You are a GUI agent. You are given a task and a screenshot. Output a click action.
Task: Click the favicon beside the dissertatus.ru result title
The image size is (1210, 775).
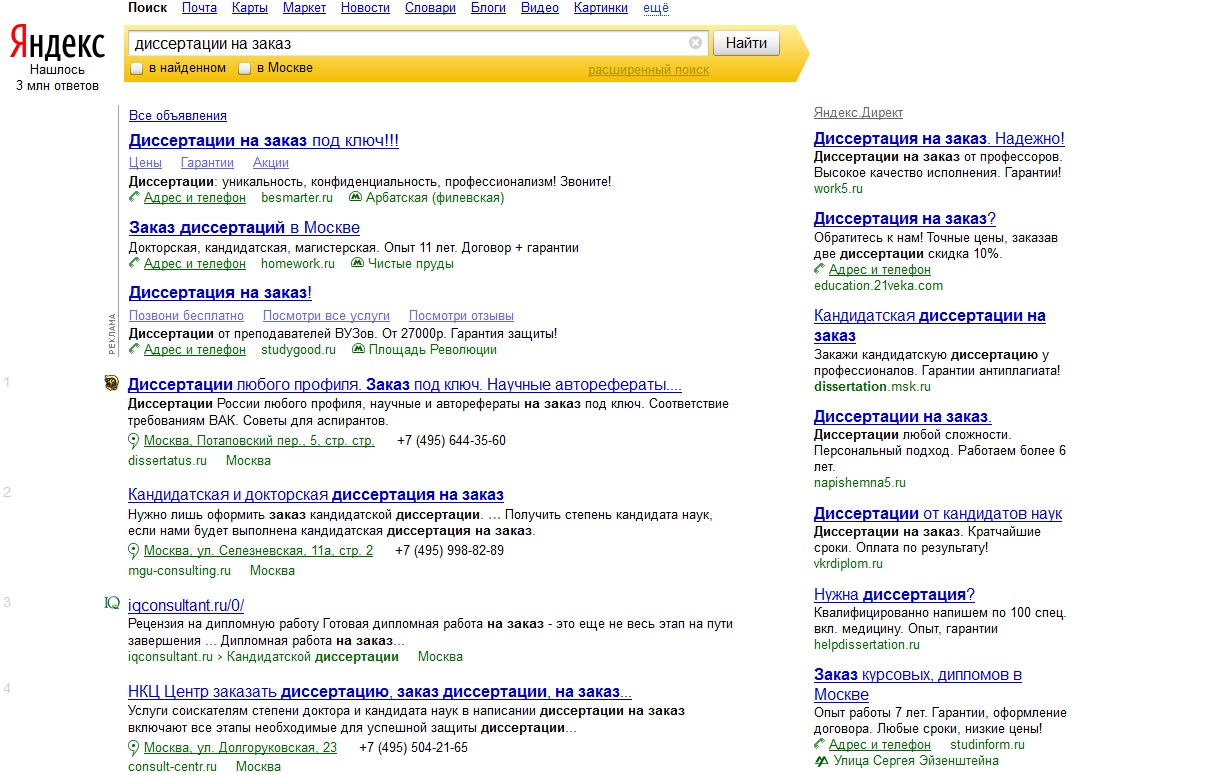pos(111,384)
